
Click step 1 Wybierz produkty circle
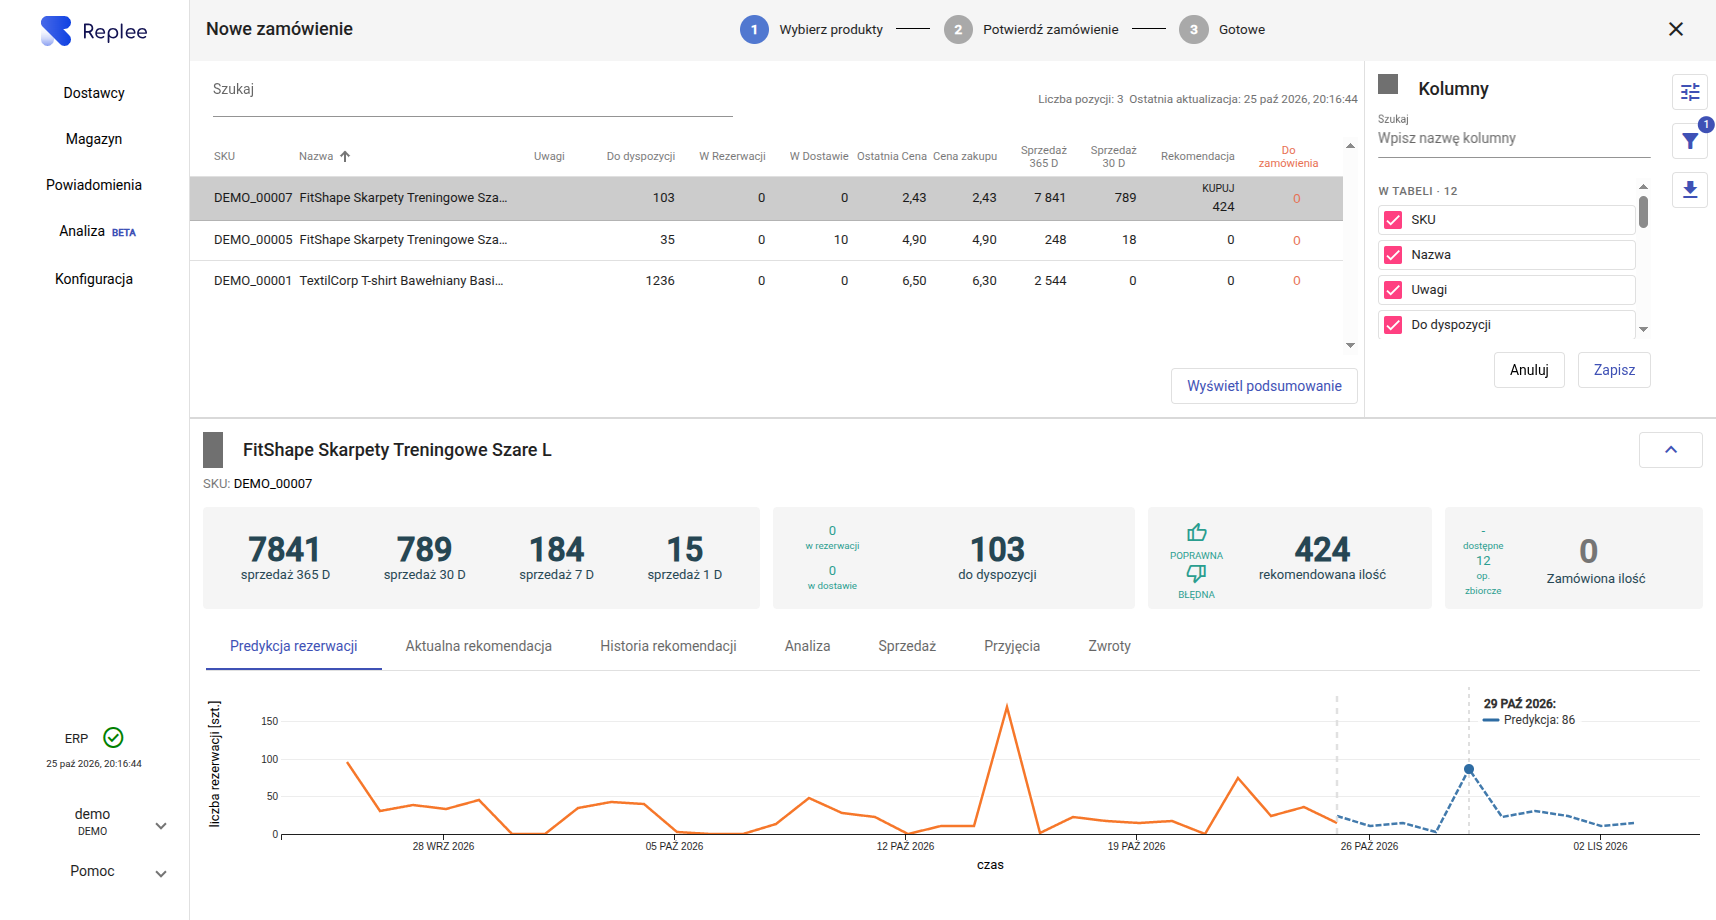coord(754,30)
